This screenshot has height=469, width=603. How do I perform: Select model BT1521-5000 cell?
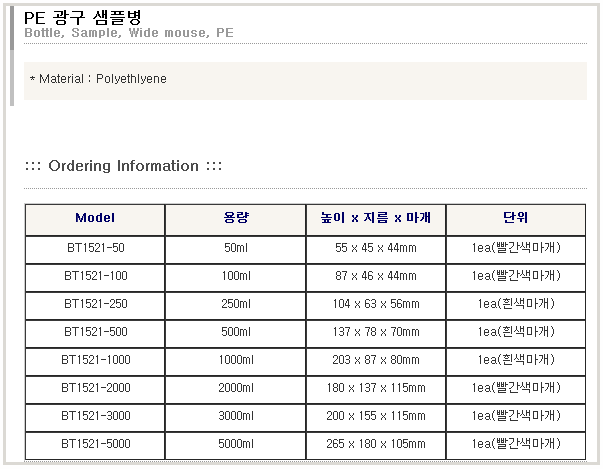pos(95,443)
